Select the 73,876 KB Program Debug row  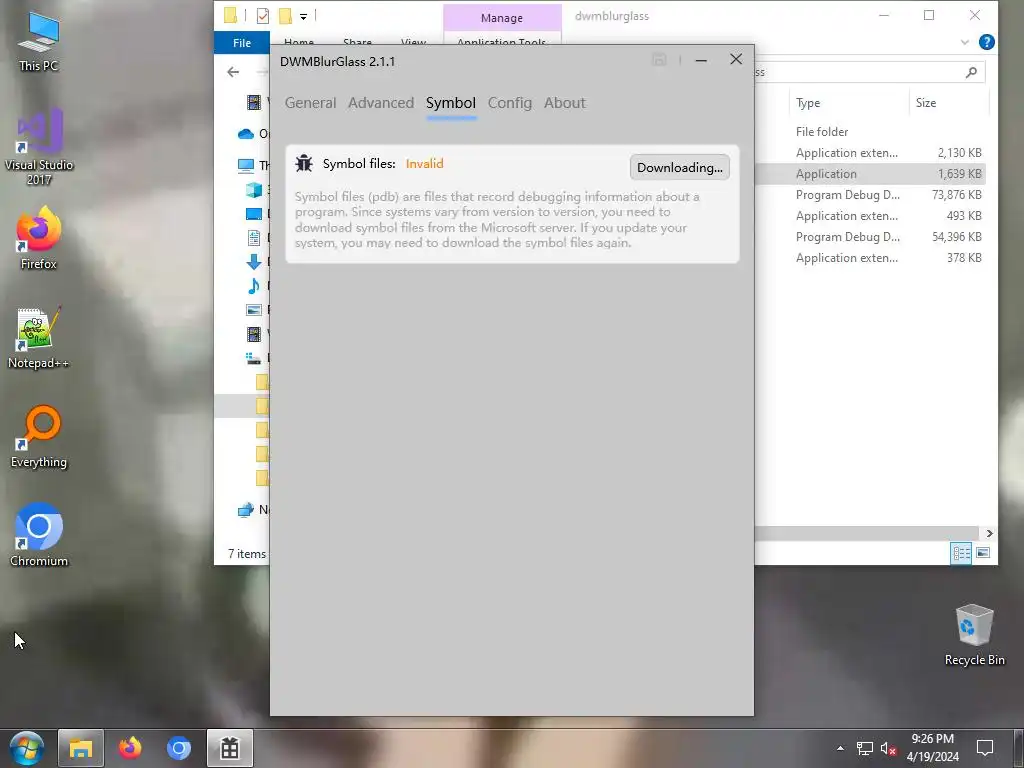click(x=870, y=195)
